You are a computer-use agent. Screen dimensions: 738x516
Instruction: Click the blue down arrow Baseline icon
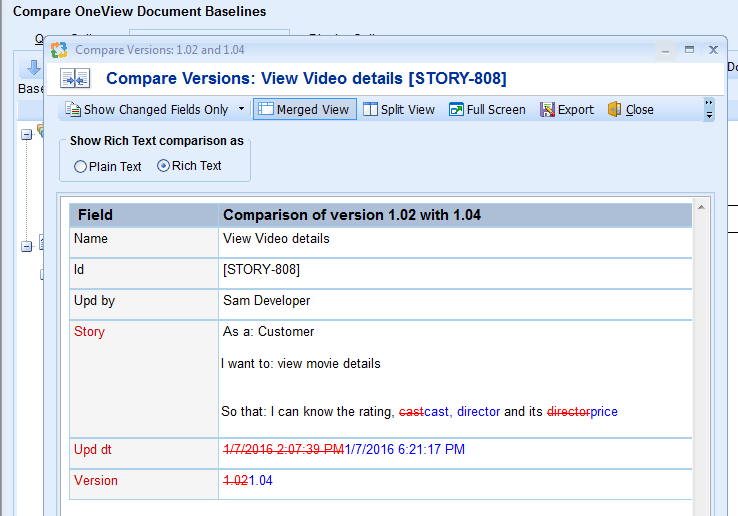30,69
